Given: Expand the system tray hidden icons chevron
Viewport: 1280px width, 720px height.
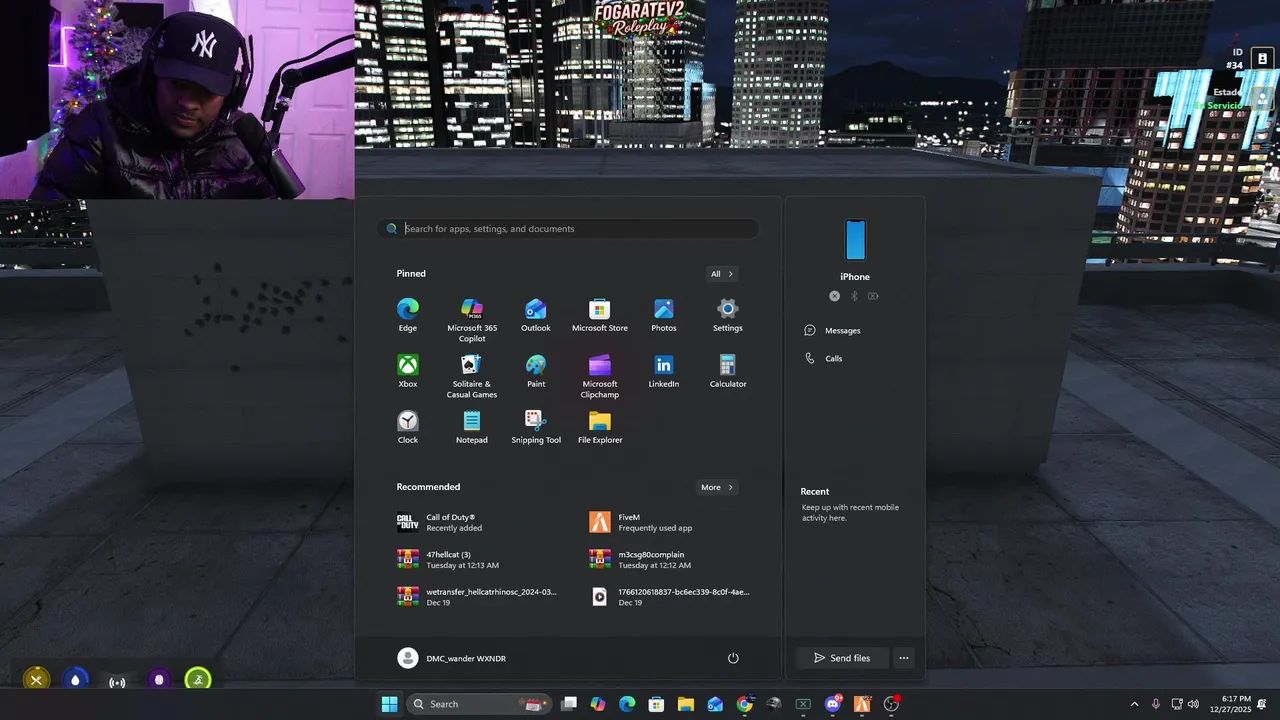Looking at the screenshot, I should click(1134, 704).
